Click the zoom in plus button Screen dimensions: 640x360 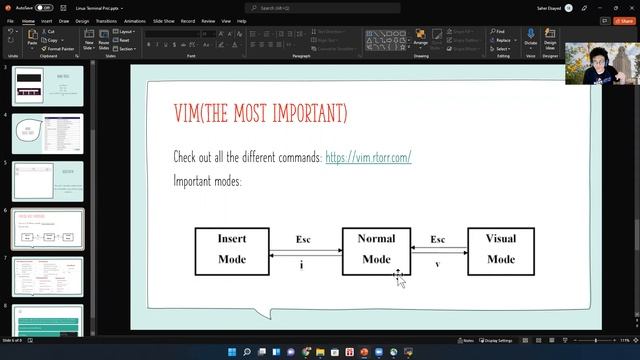tap(614, 340)
